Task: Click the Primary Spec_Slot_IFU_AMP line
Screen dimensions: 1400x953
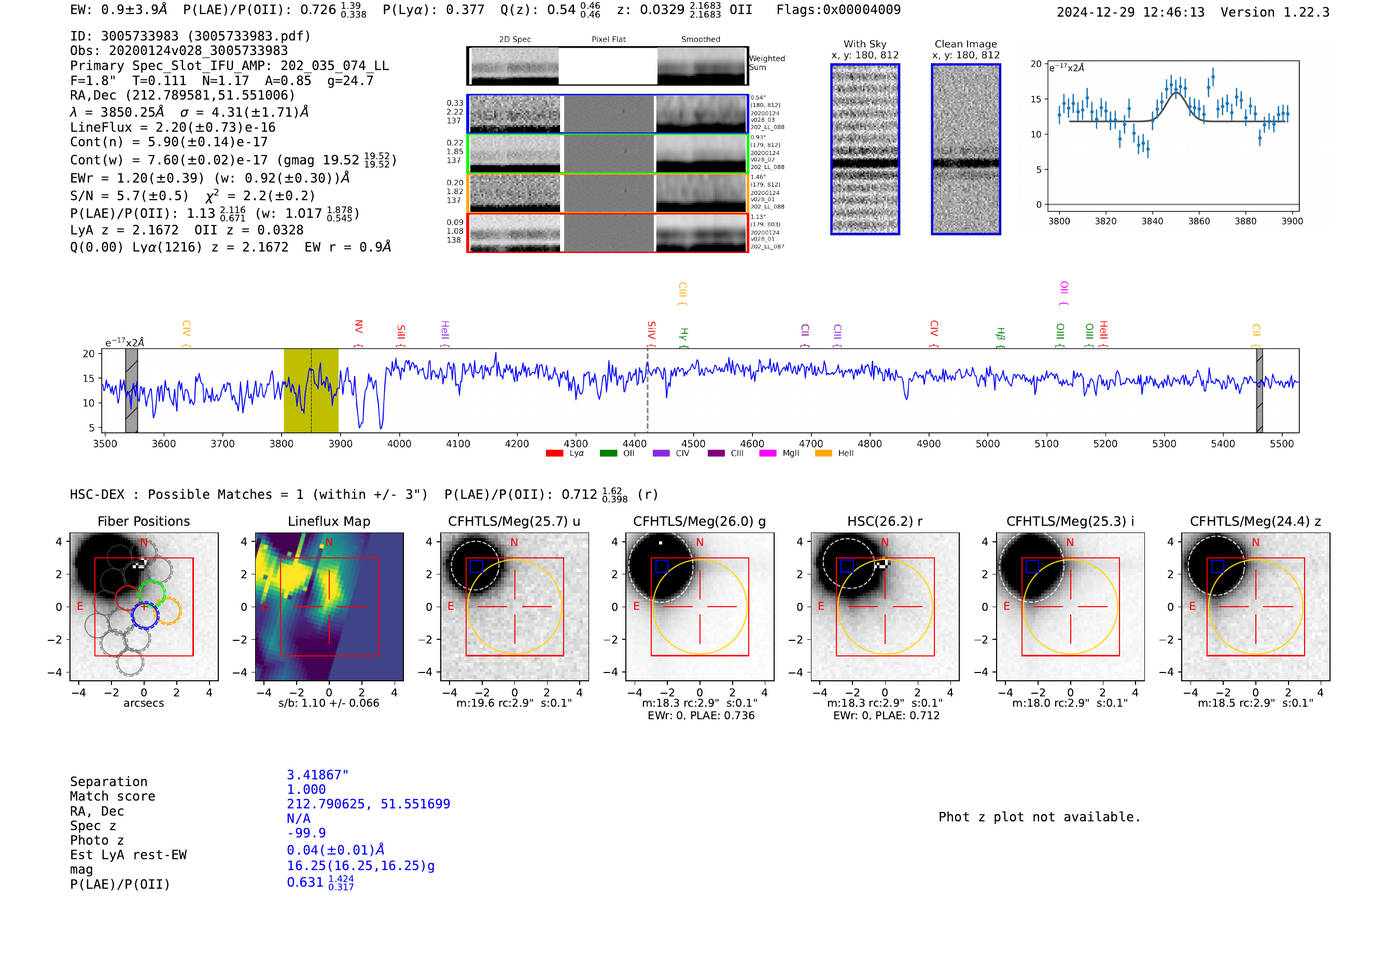Action: click(230, 65)
